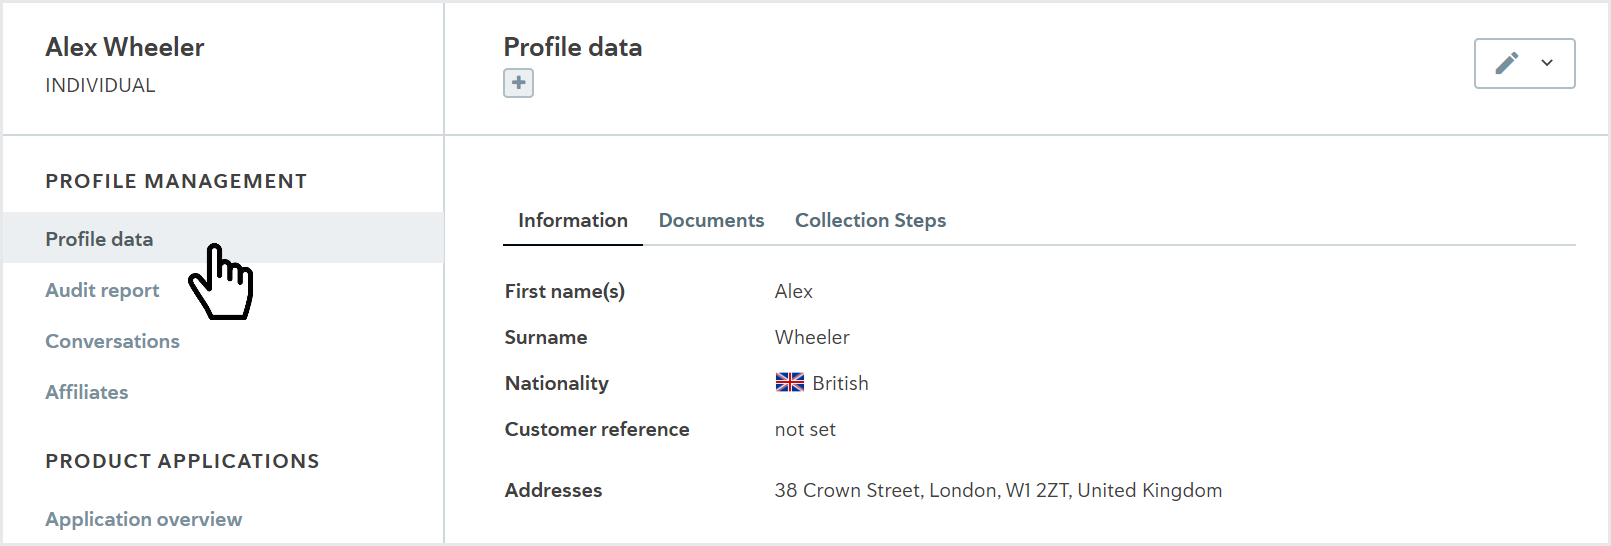Open the Collection Steps tab
1611x546 pixels.
870,220
